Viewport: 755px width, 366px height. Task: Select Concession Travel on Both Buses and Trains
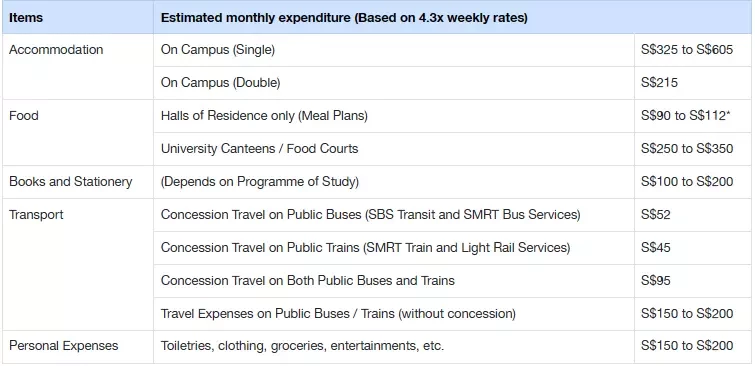pyautogui.click(x=308, y=280)
